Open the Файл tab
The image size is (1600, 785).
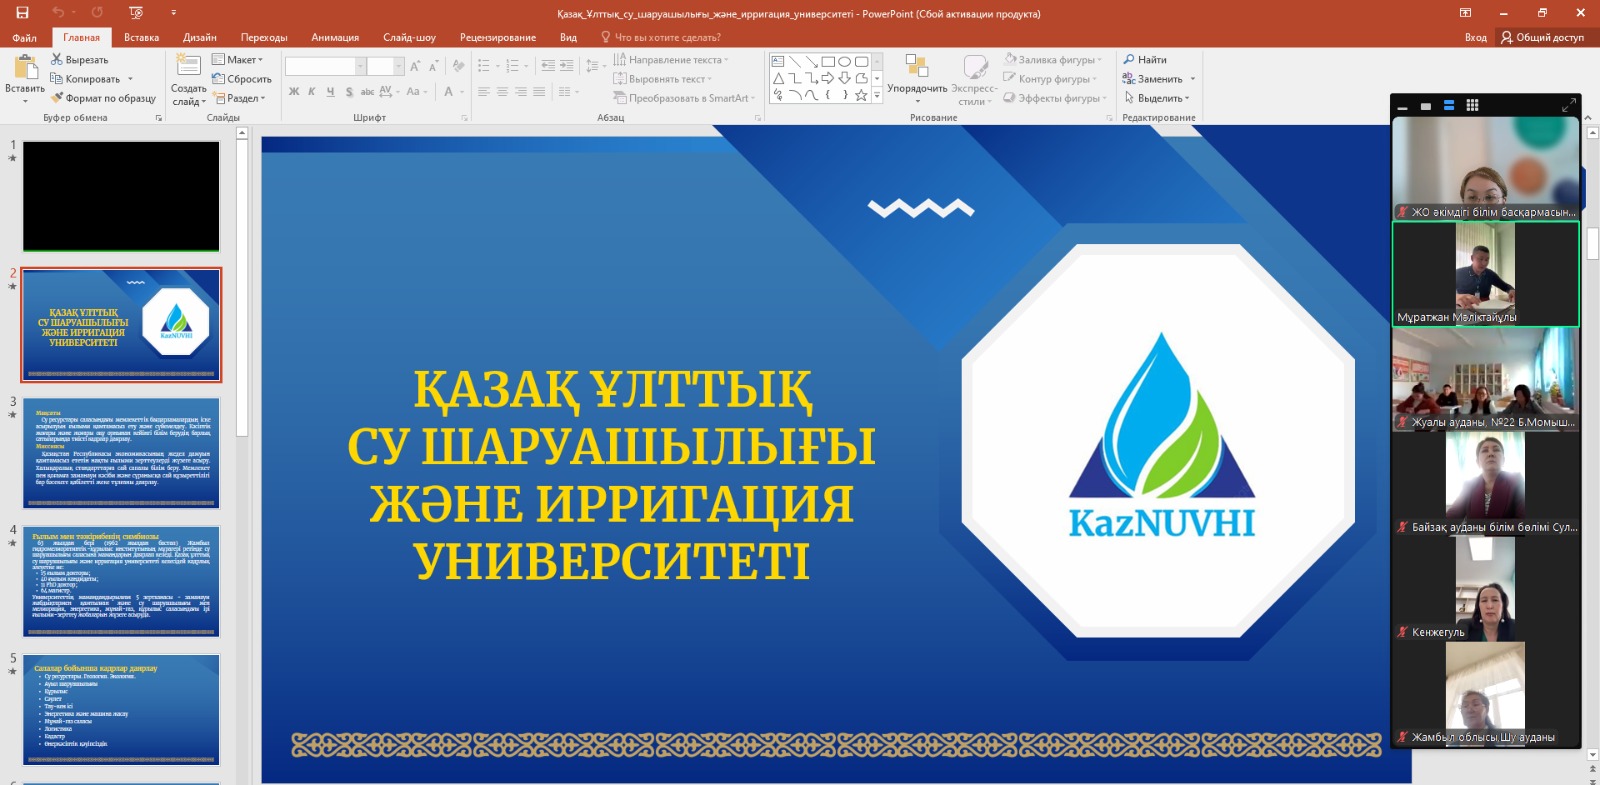24,37
